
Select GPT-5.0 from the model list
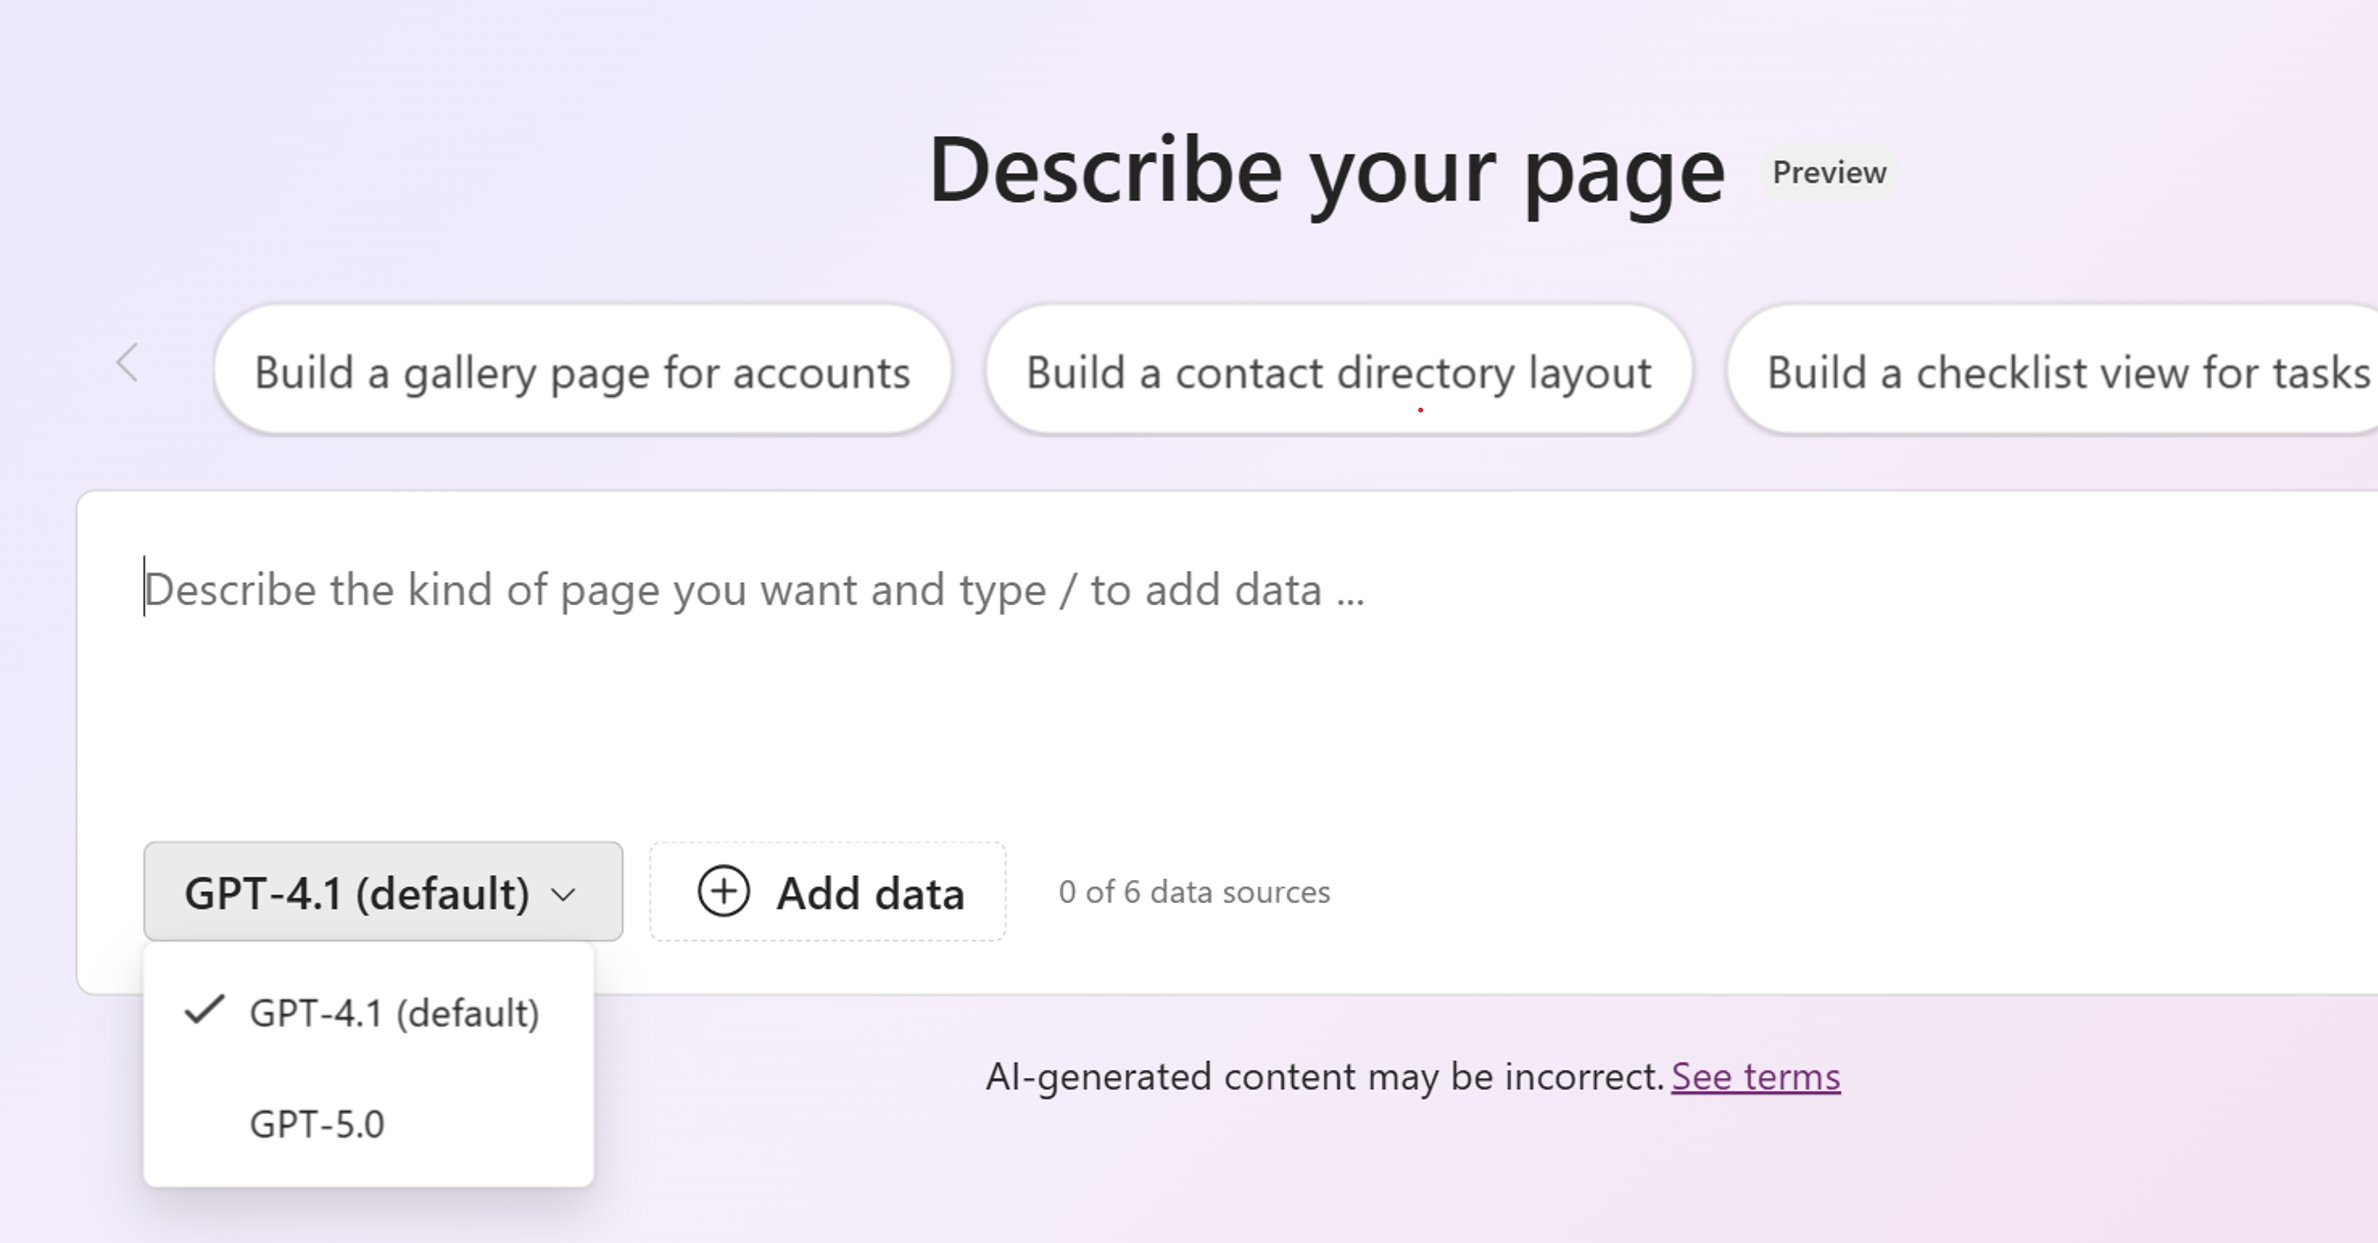(x=317, y=1123)
